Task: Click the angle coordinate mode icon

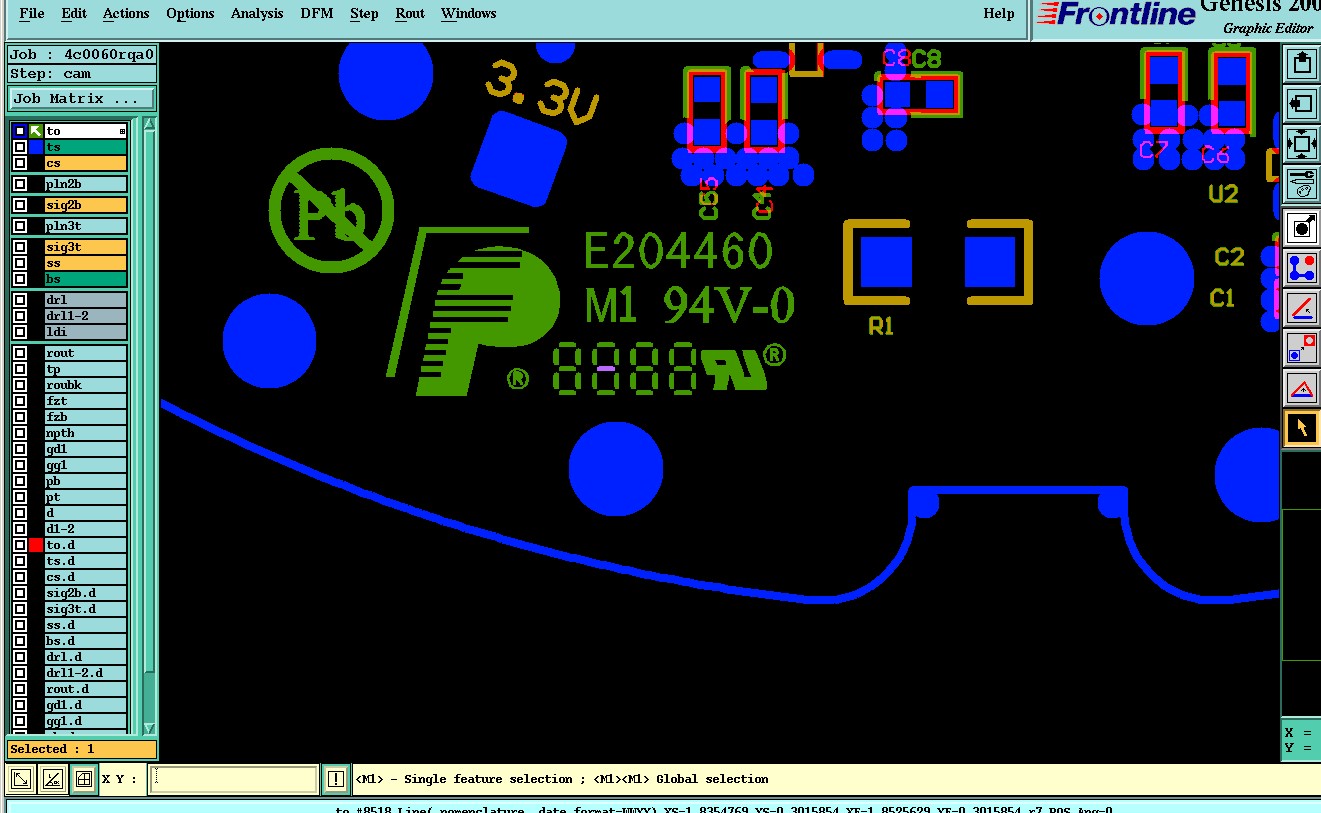Action: click(53, 778)
